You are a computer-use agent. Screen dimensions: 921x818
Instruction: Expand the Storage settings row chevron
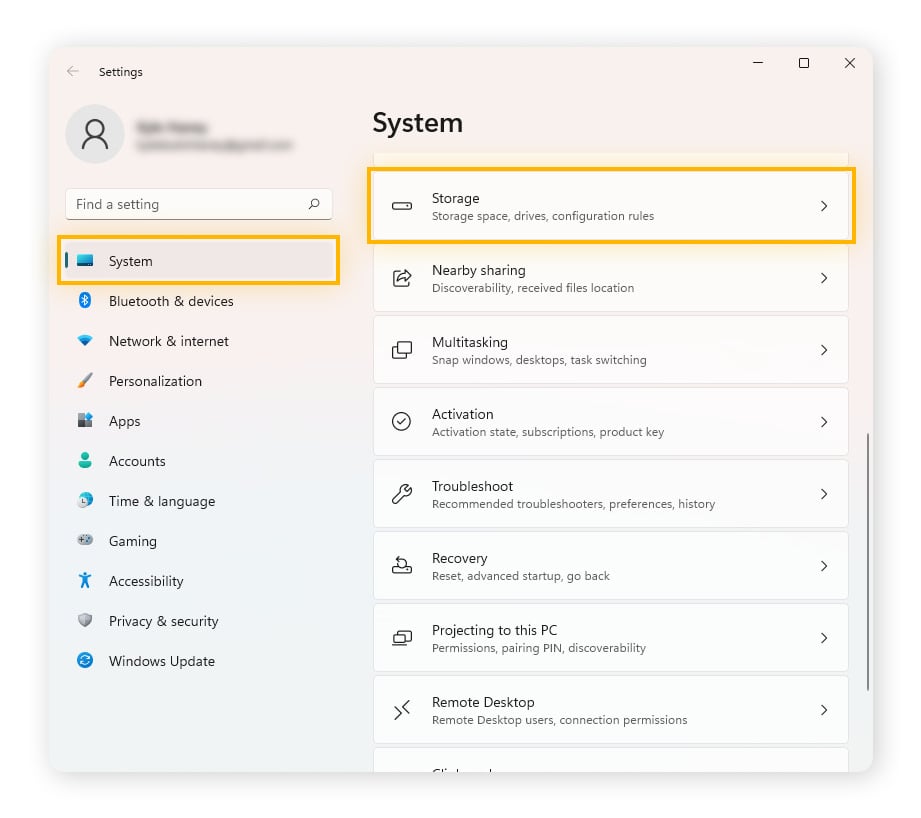[824, 205]
